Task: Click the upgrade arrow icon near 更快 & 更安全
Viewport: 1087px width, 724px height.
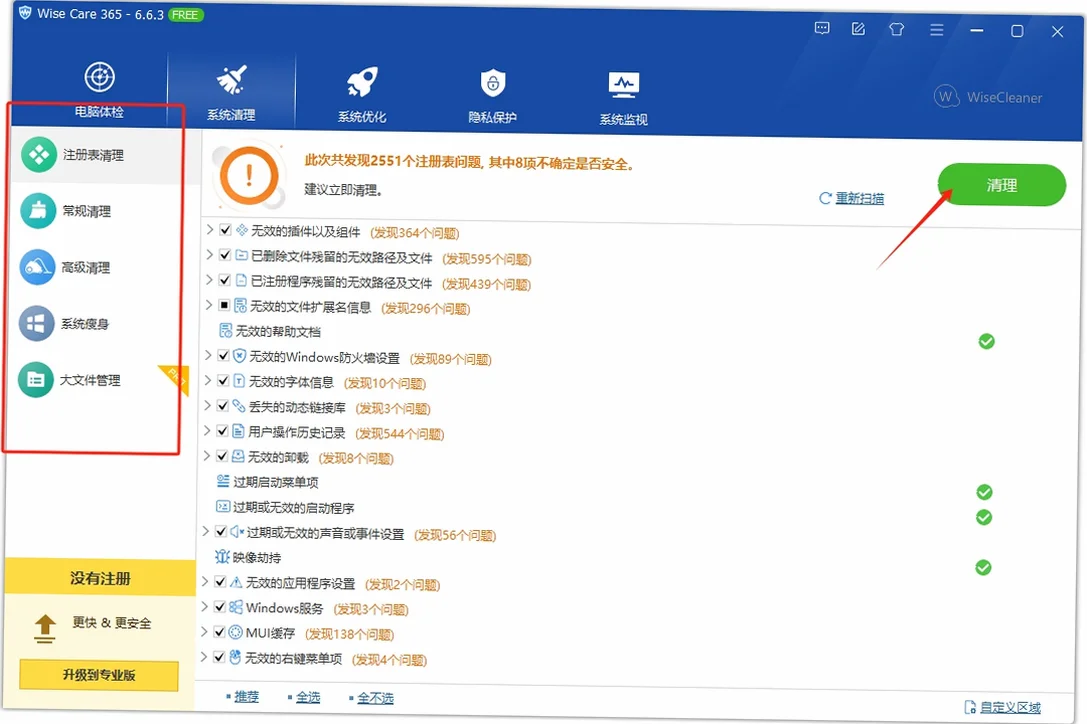Action: click(x=45, y=628)
